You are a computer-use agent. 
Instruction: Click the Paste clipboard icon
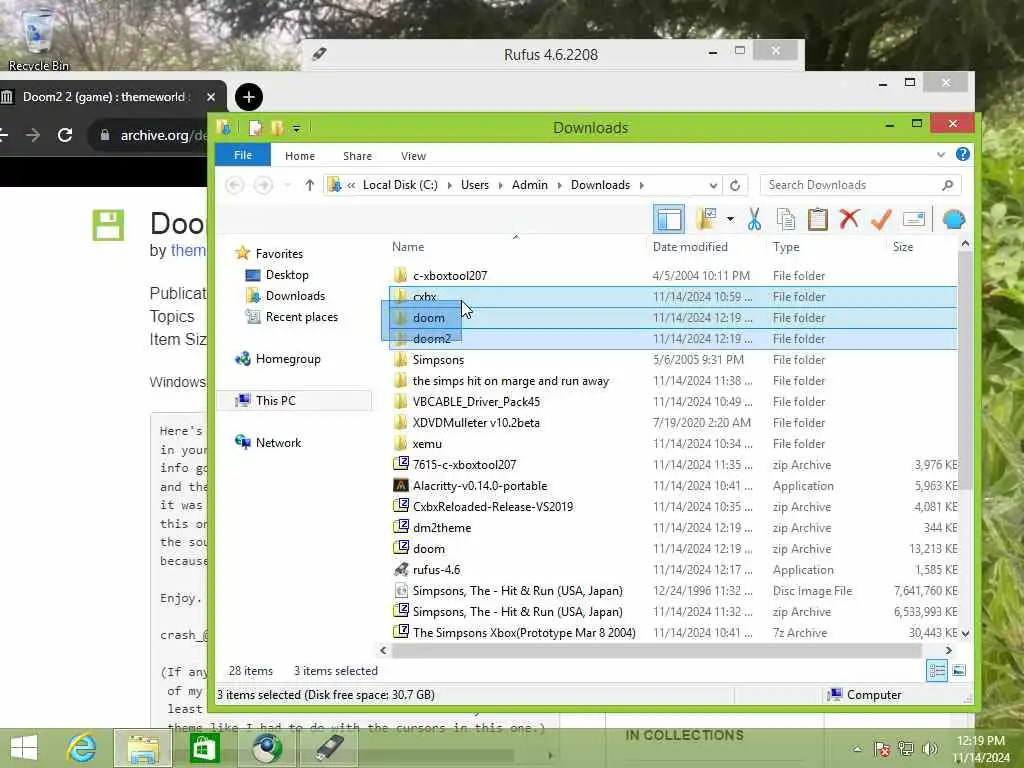[817, 219]
